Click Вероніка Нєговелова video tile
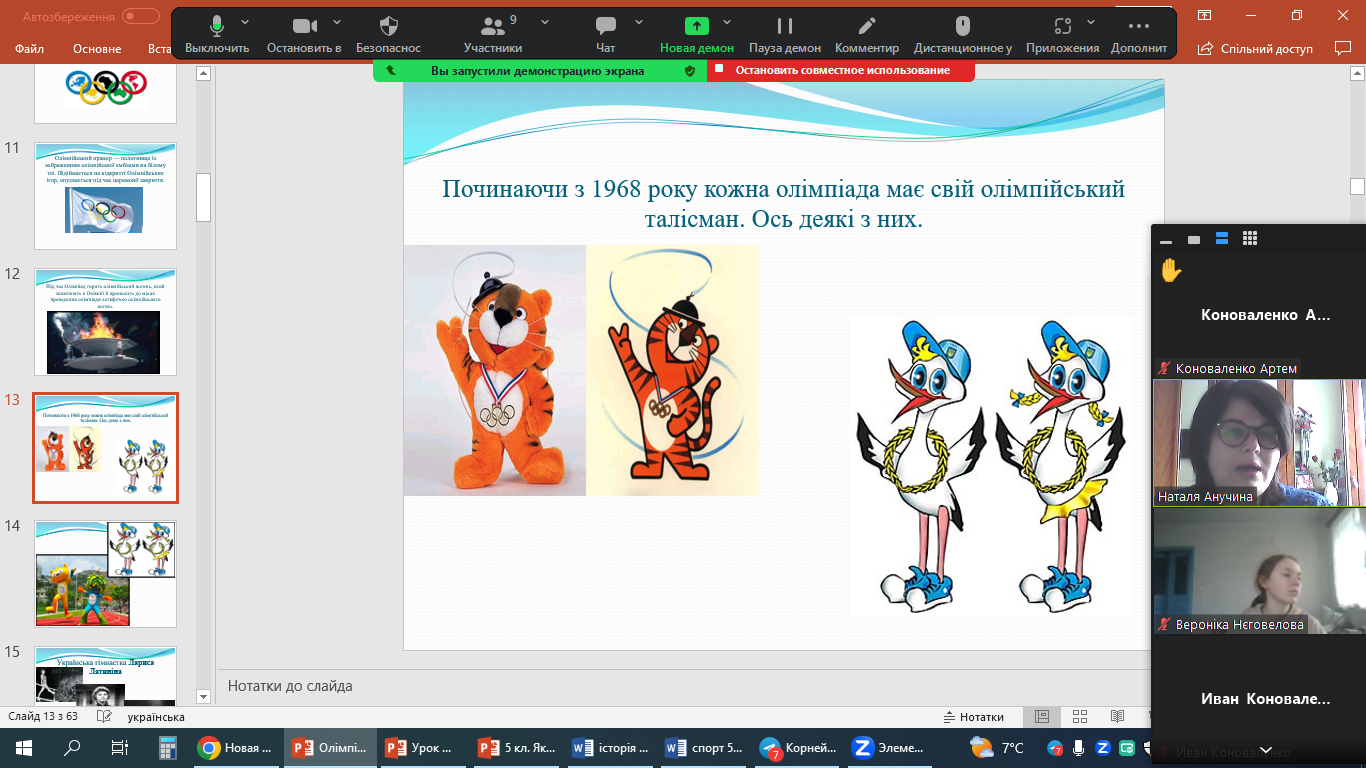Screen dimensions: 1366x768 (x=1259, y=570)
